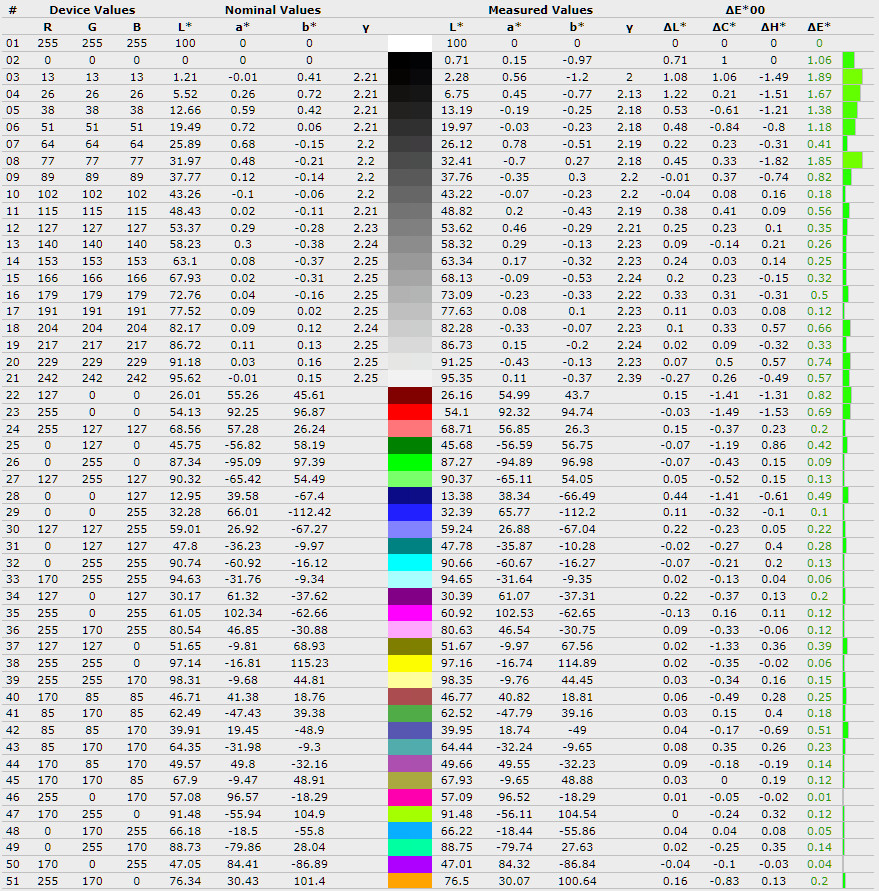
Task: Click the mid-gray swatch in row 12
Action: pyautogui.click(x=410, y=228)
